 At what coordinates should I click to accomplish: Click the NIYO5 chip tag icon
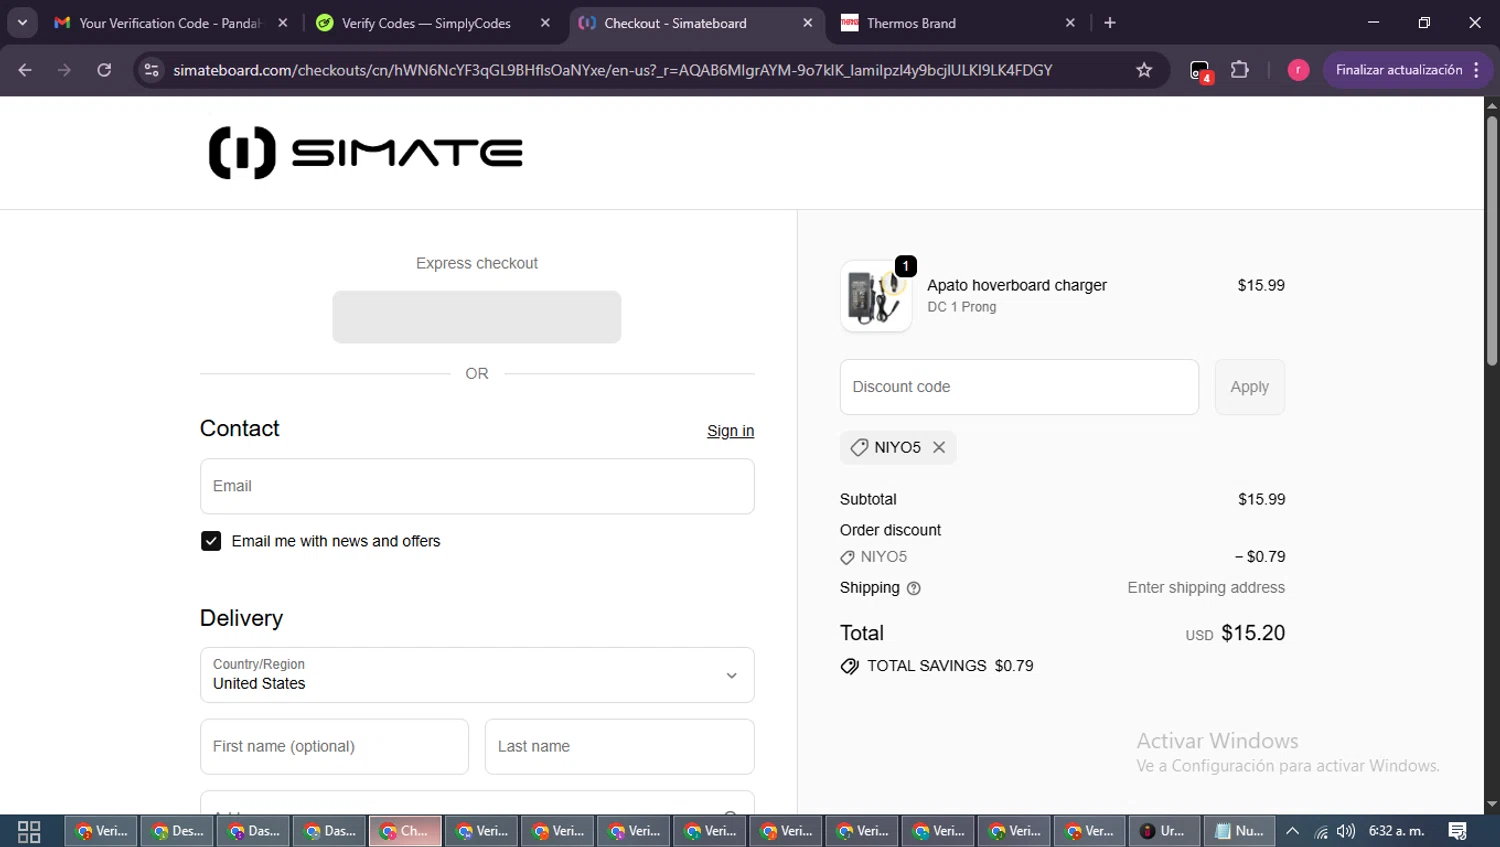coord(859,447)
